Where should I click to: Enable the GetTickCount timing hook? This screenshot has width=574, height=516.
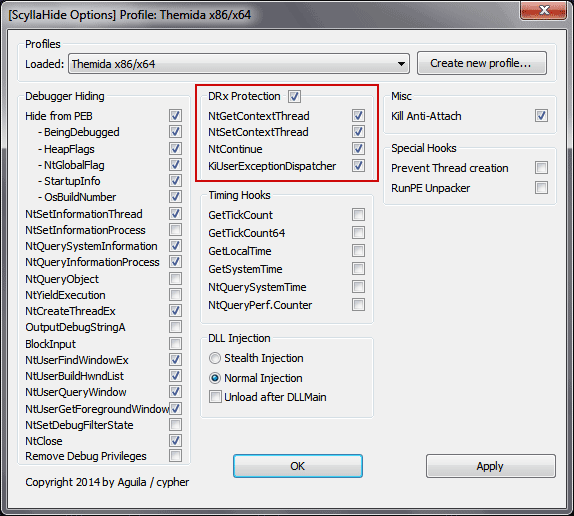tap(358, 215)
